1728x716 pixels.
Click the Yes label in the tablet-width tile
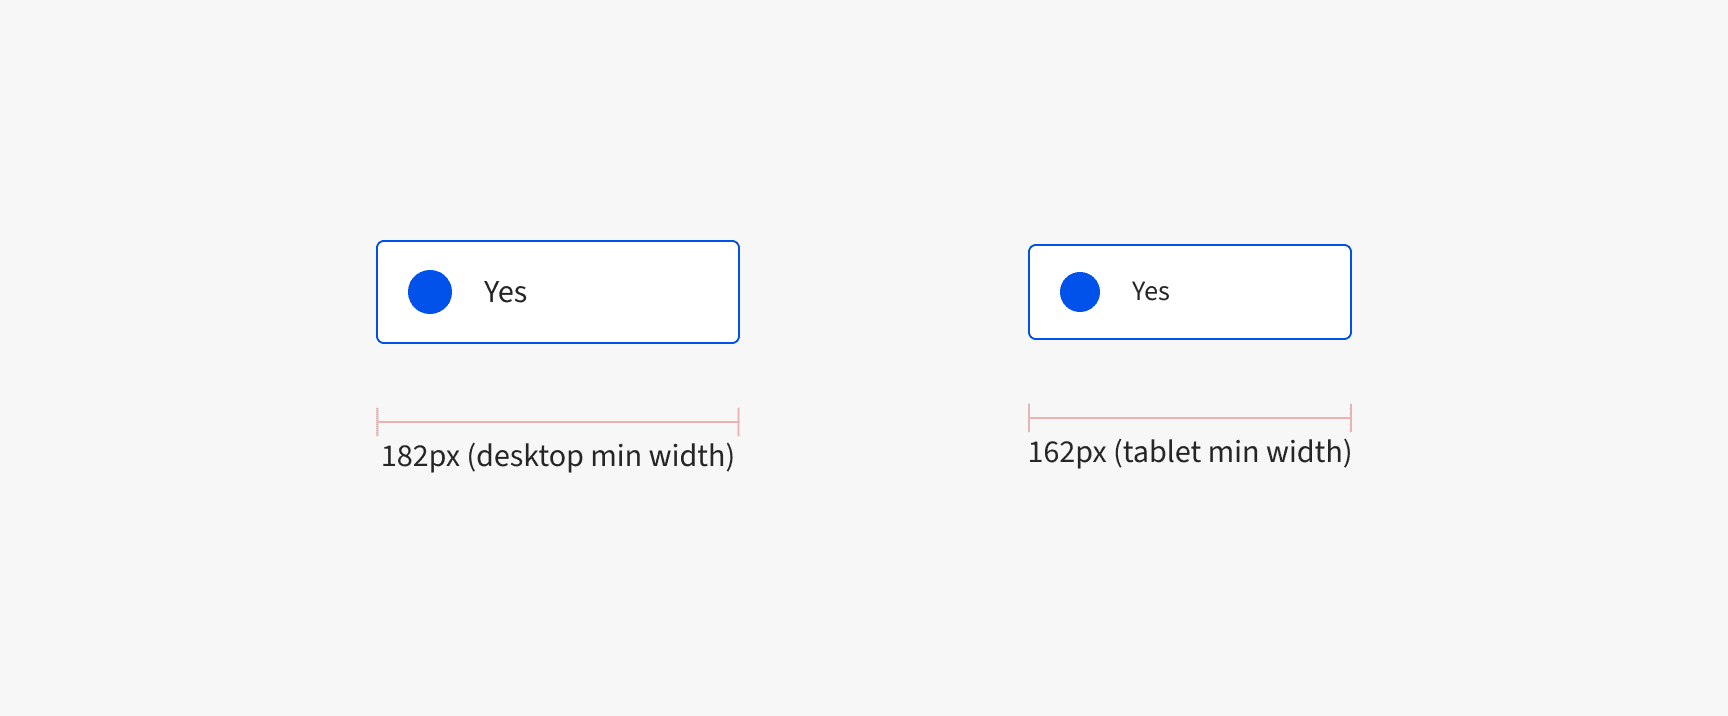point(1150,291)
